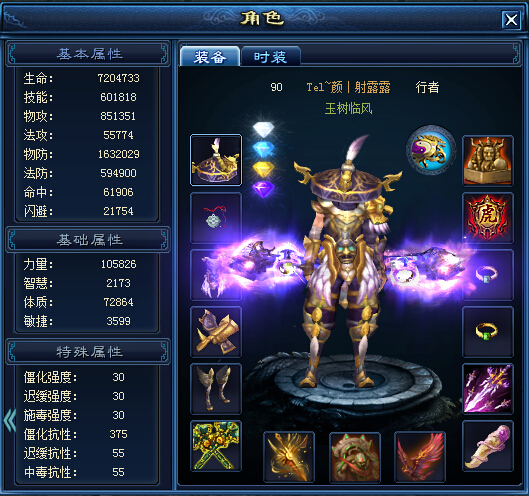Collapse the attributes panel with double-arrow
The image size is (529, 496).
pos(10,420)
